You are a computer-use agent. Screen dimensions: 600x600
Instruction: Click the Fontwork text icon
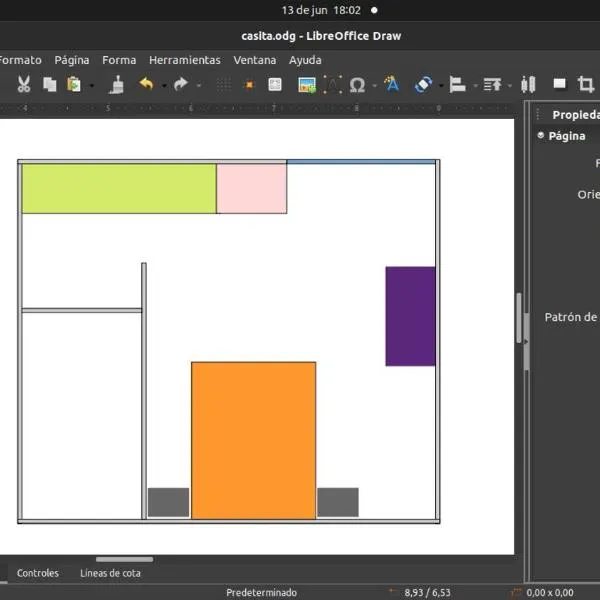click(x=392, y=85)
